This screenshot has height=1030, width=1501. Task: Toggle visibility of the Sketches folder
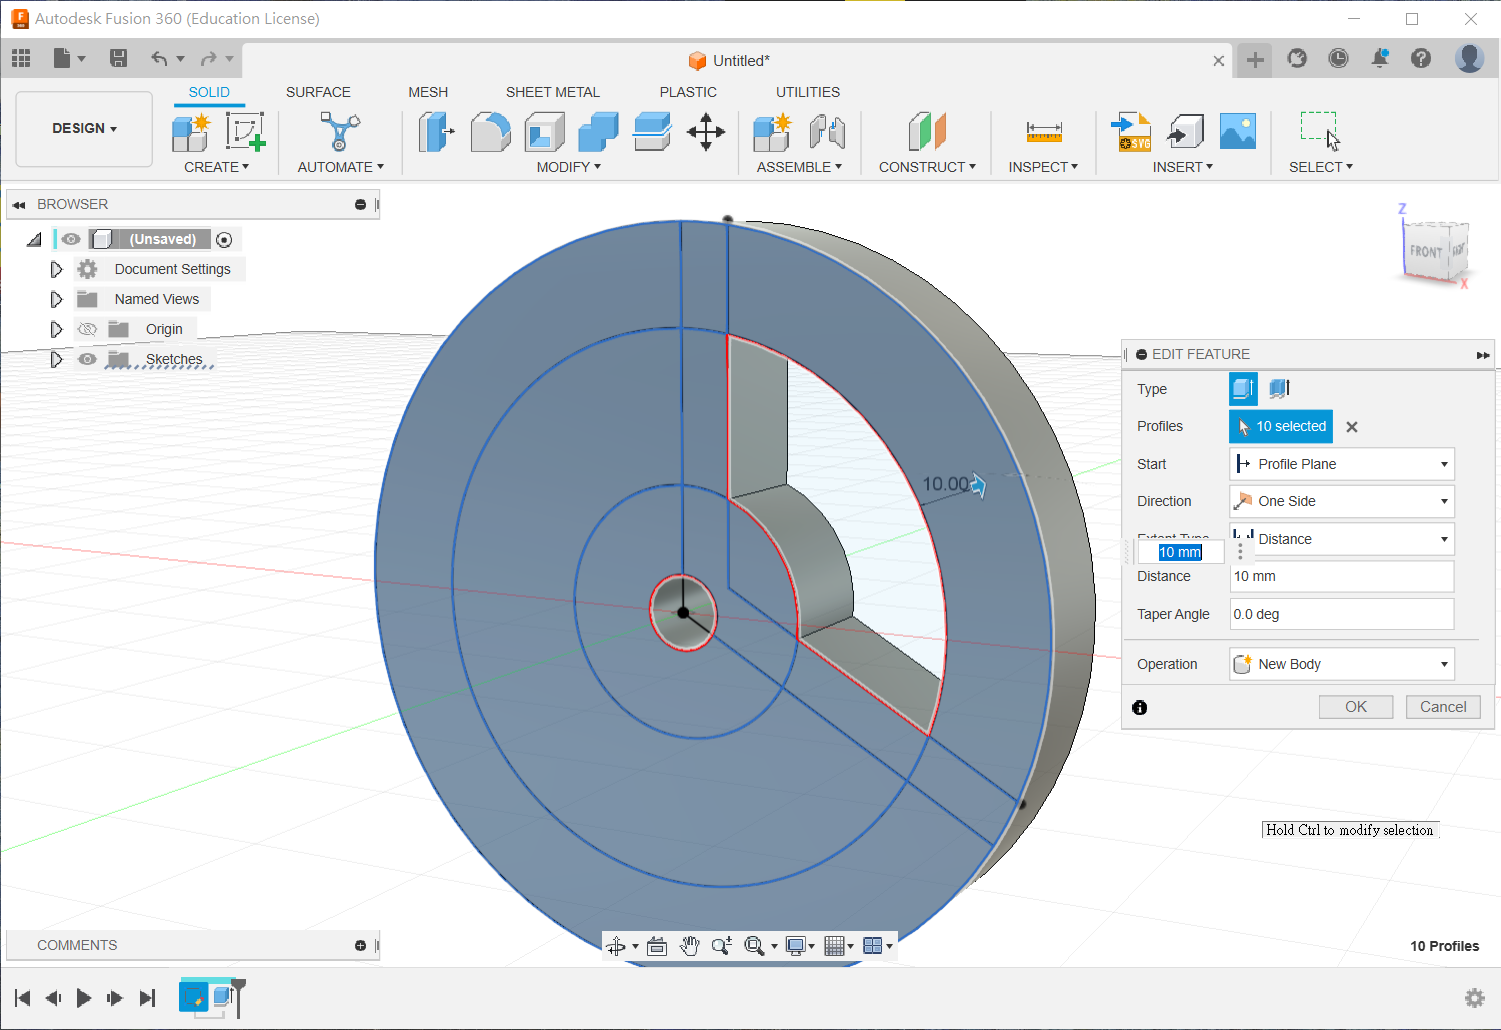tap(88, 359)
